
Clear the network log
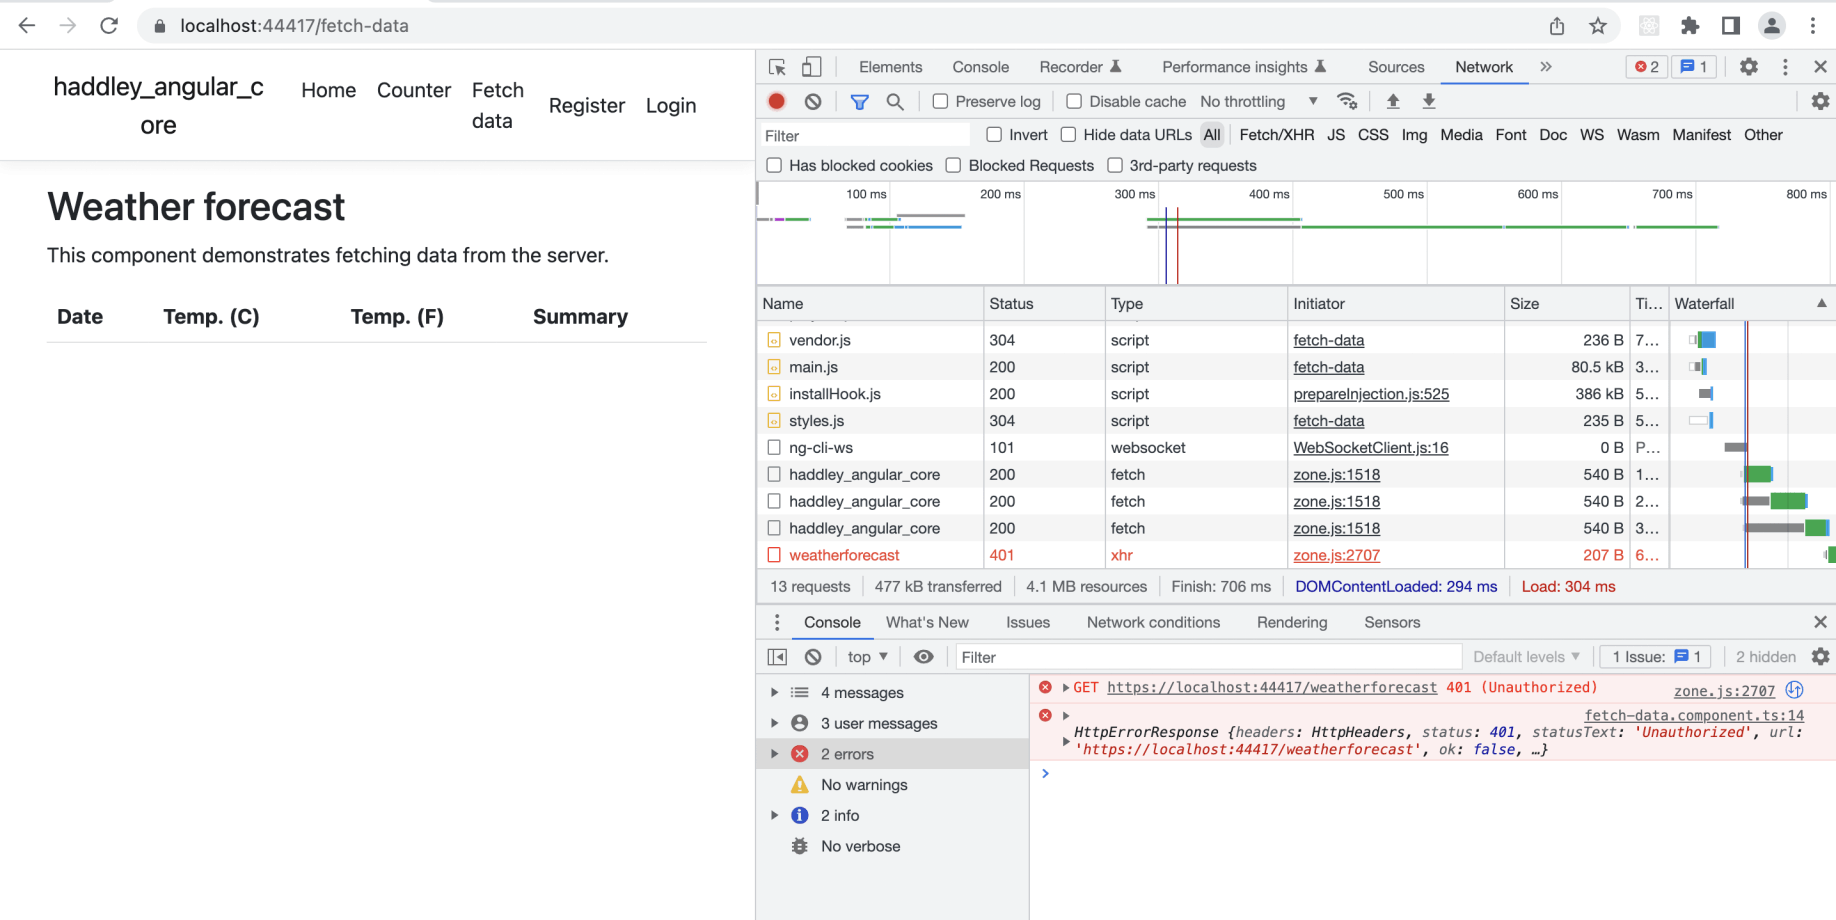pos(813,101)
